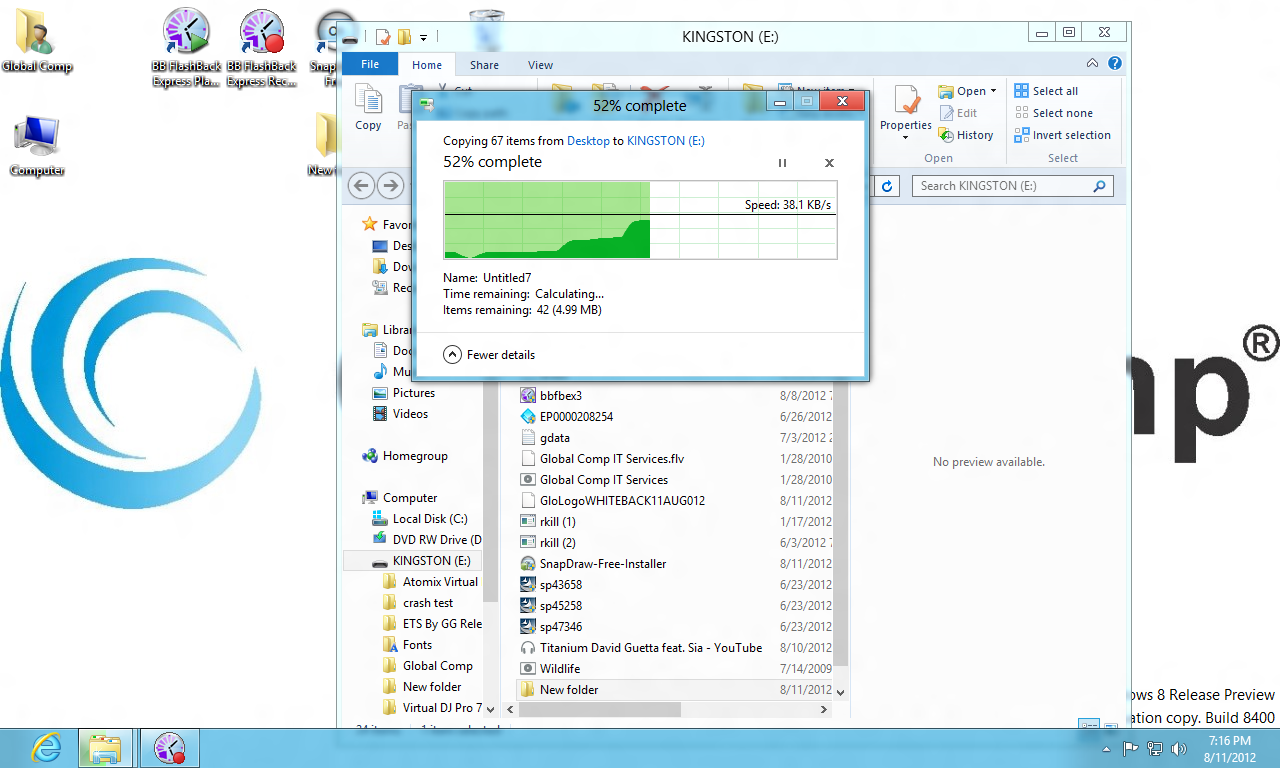Open Local Disk (C:) in navigation pane
The image size is (1280, 768).
(x=420, y=519)
